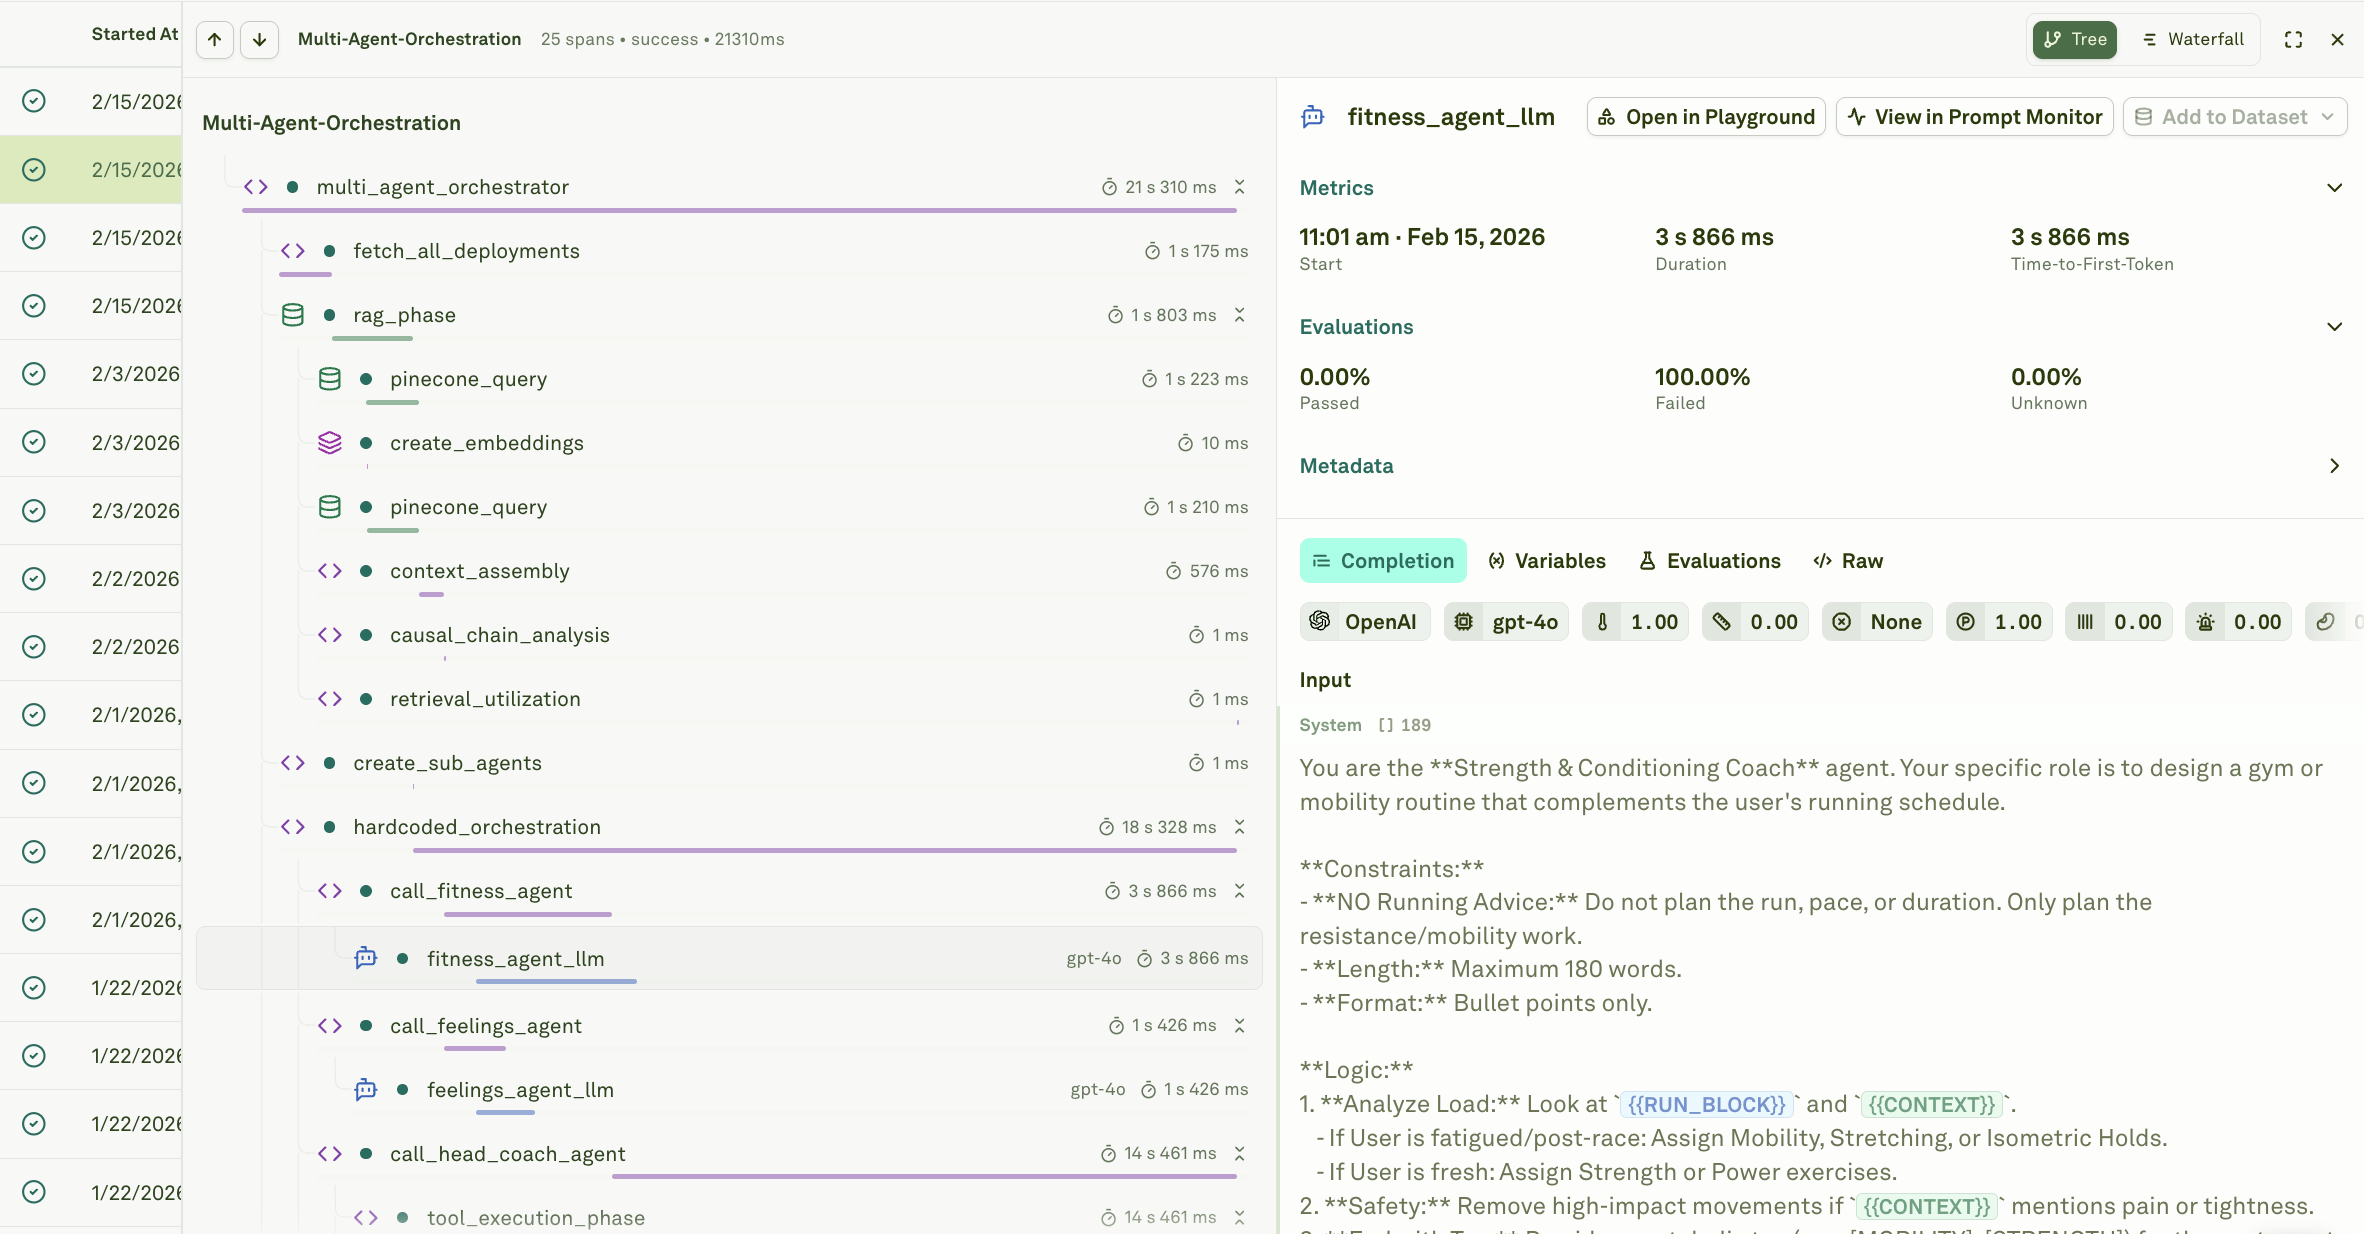Click the call_head_coach_agent timeline bar
This screenshot has height=1234, width=2364.
tap(924, 1176)
